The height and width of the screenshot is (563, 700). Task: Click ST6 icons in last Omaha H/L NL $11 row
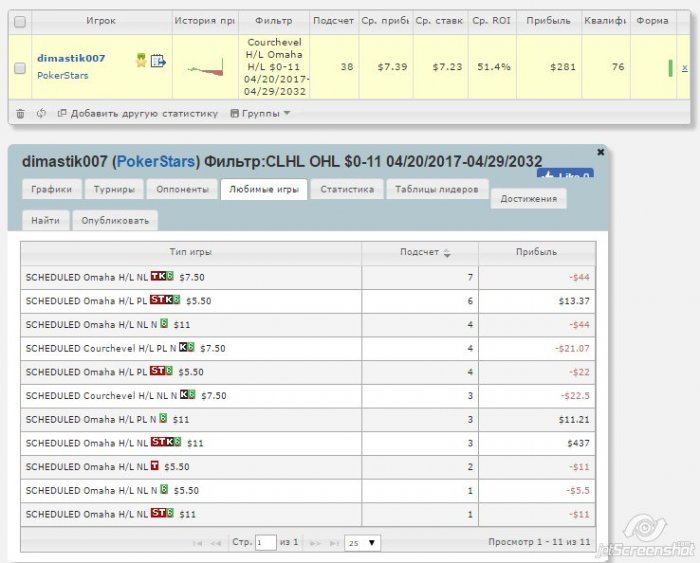click(162, 513)
